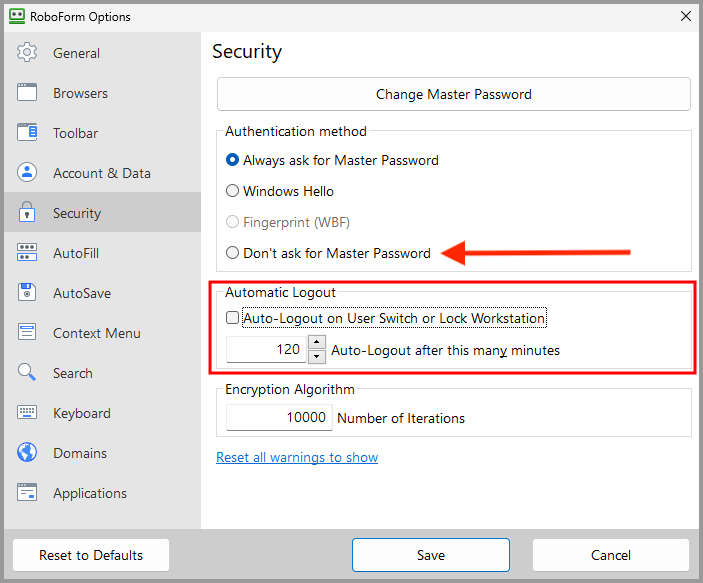Image resolution: width=703 pixels, height=583 pixels.
Task: Click Reset all warnings to show link
Action: [297, 457]
